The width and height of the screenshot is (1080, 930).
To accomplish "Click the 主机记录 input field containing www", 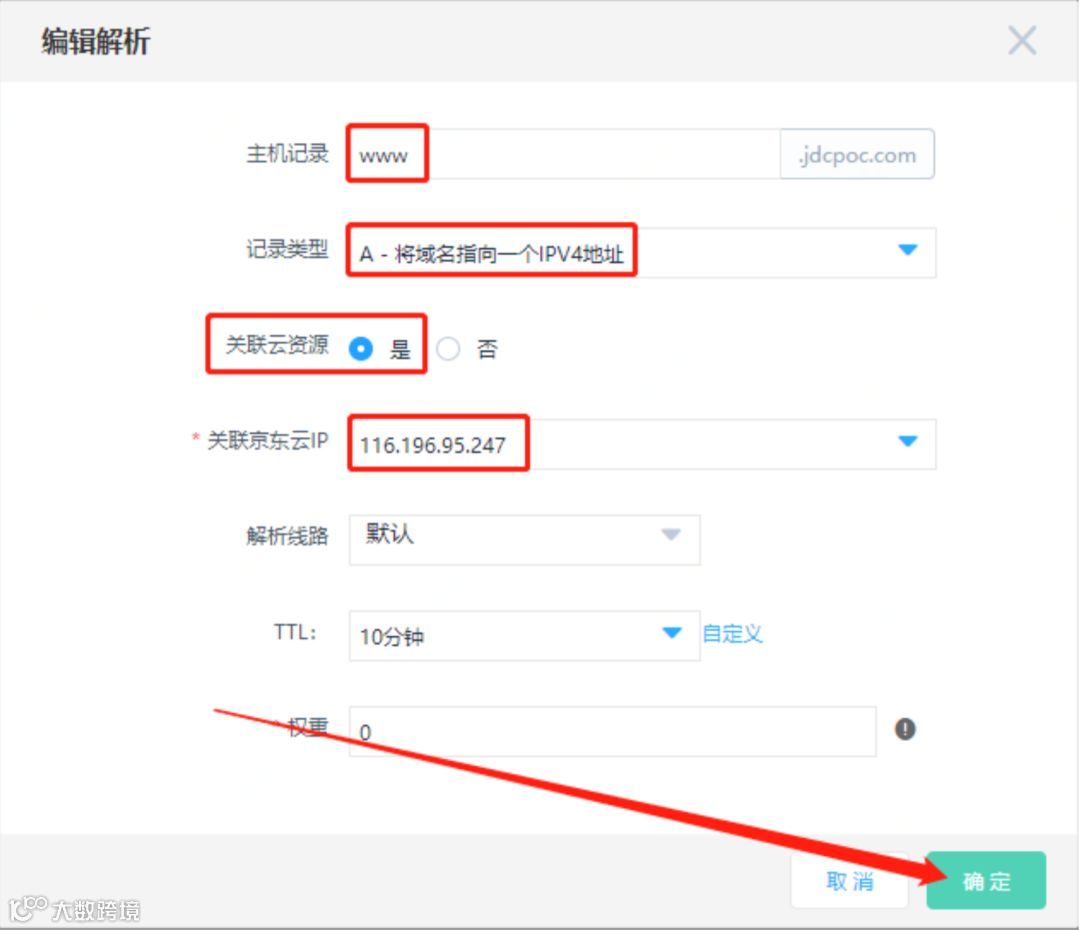I will coord(564,154).
